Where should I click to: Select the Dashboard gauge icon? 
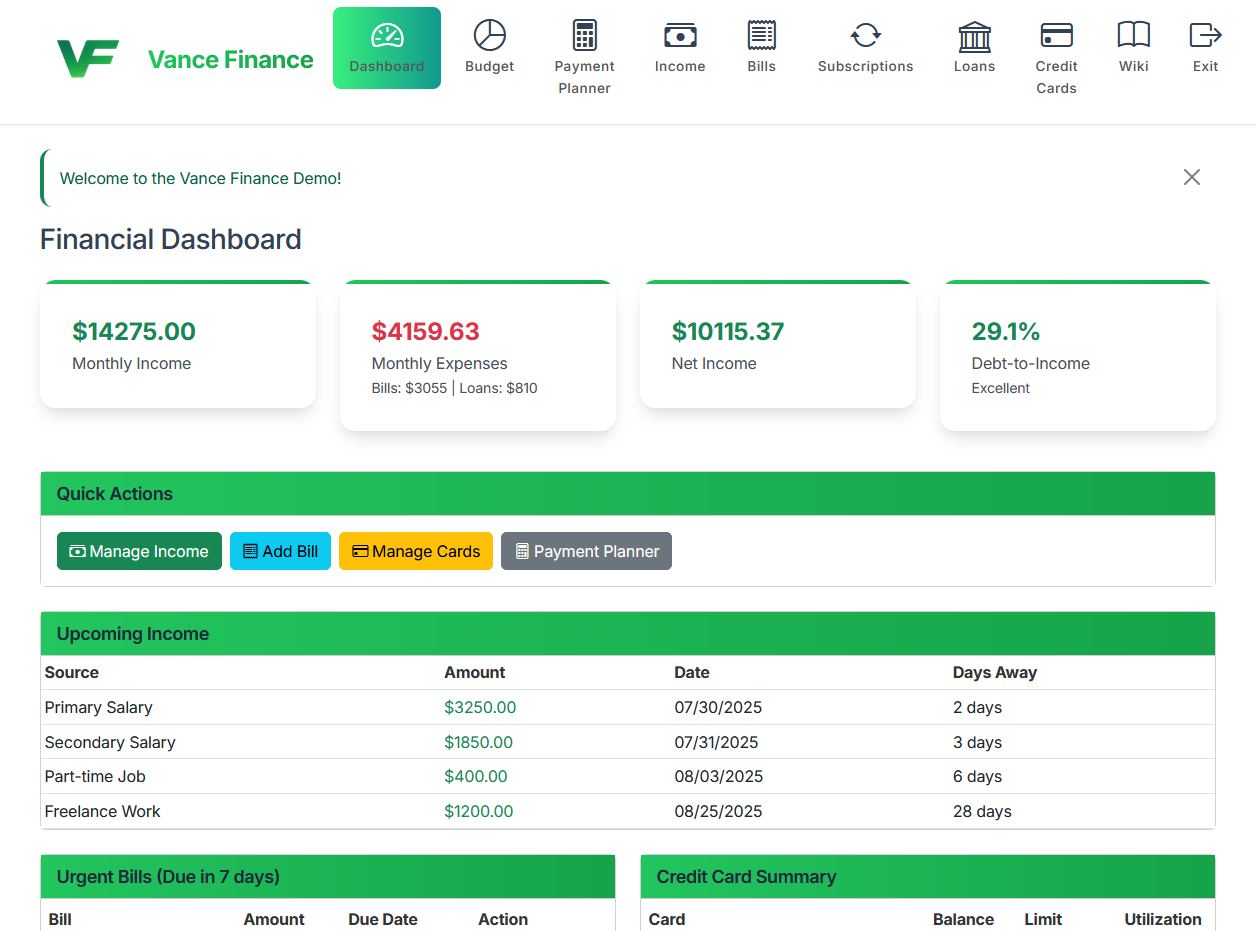point(387,33)
